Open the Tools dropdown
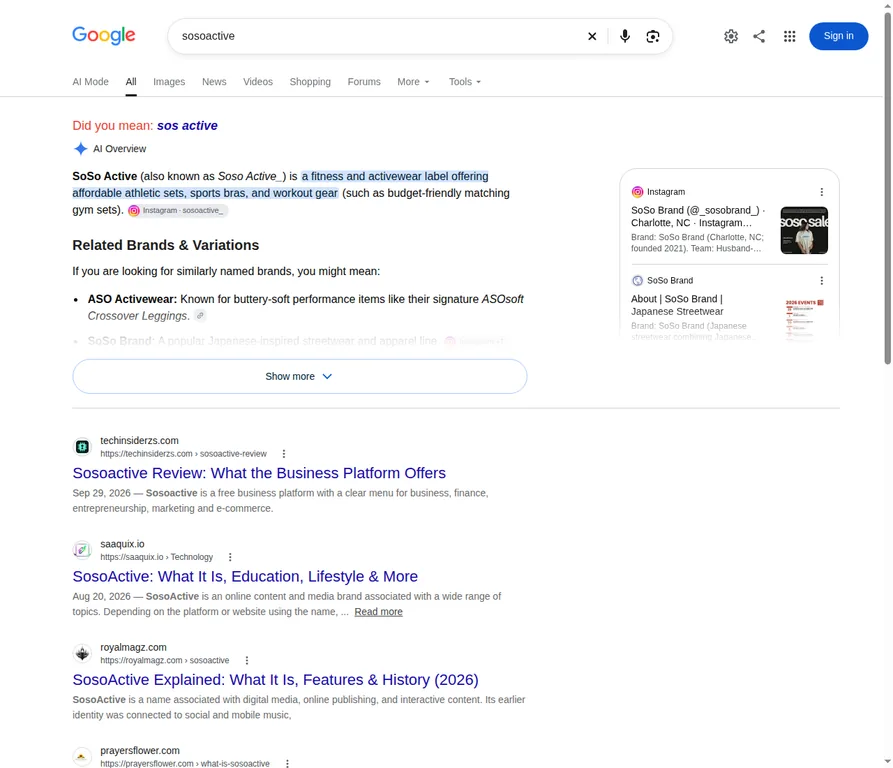 click(465, 82)
